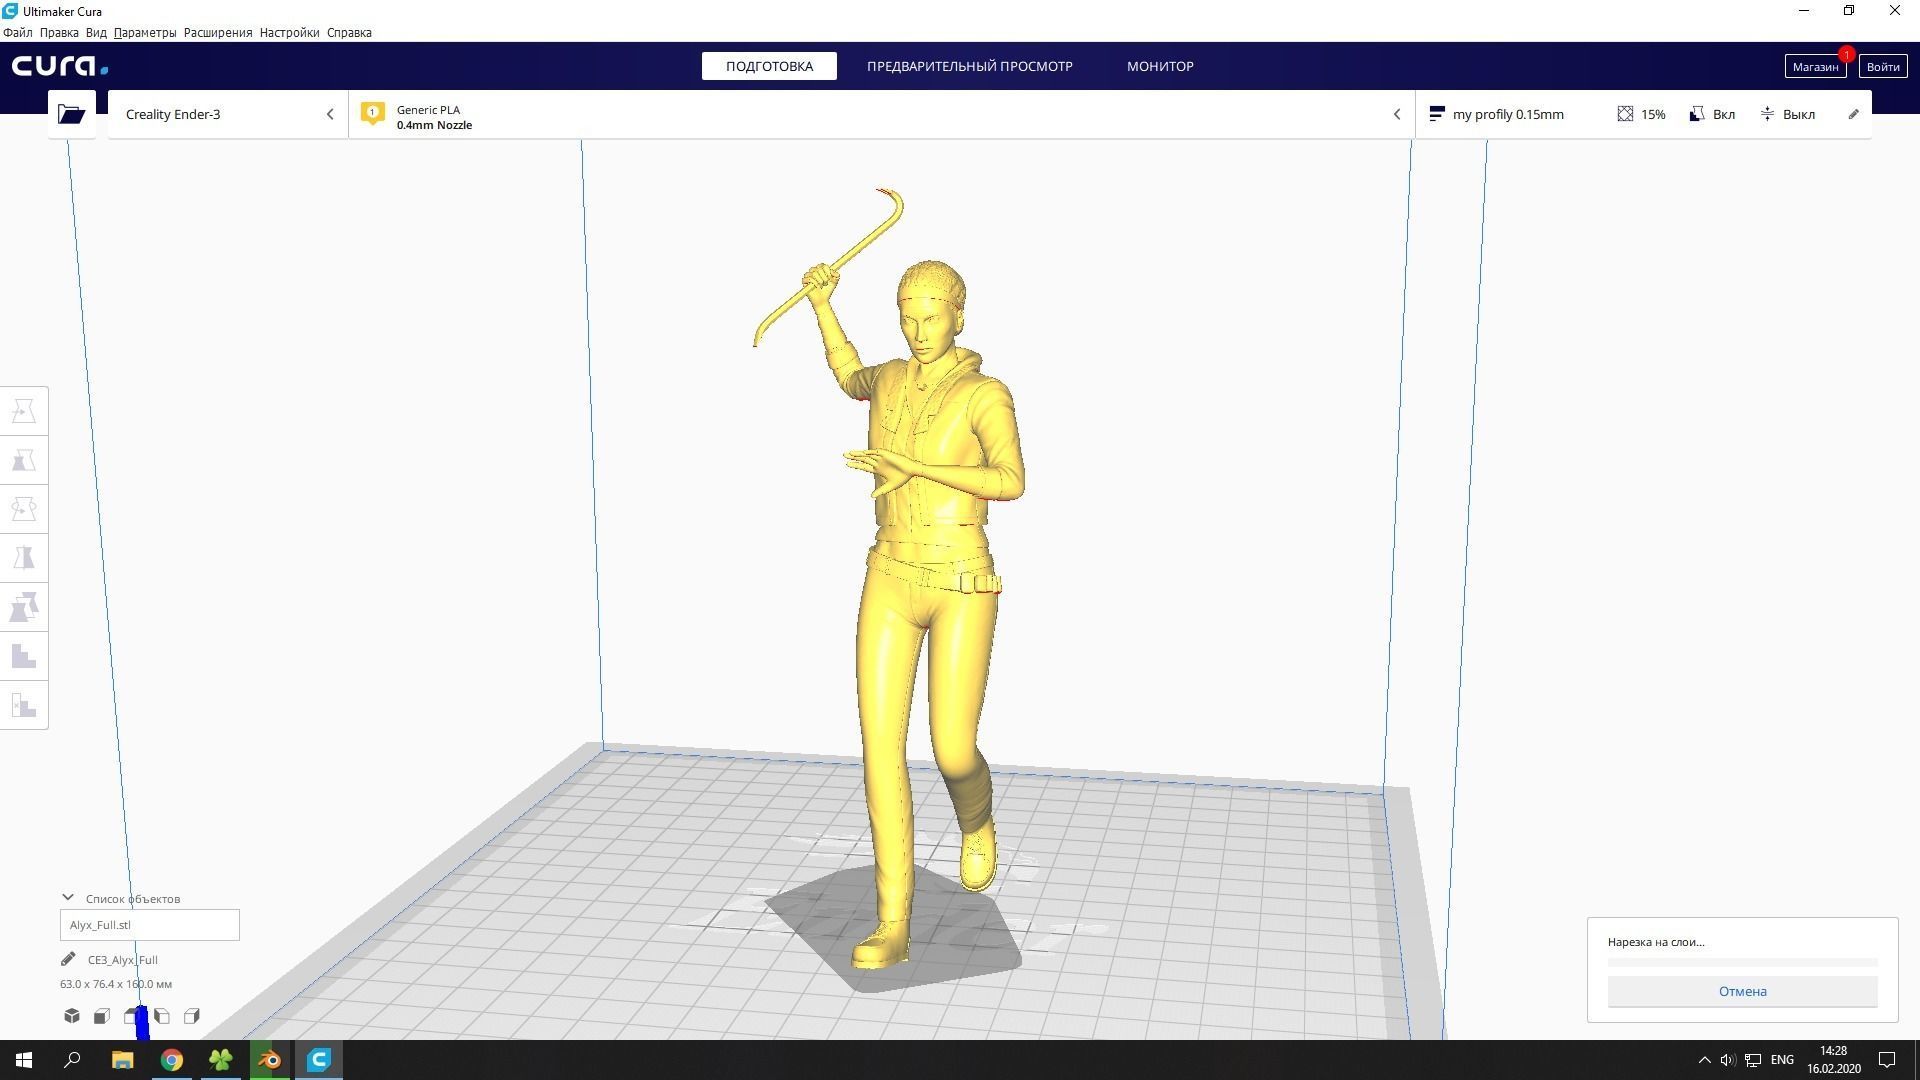
Task: Click the Войти sign-in button
Action: [1882, 66]
